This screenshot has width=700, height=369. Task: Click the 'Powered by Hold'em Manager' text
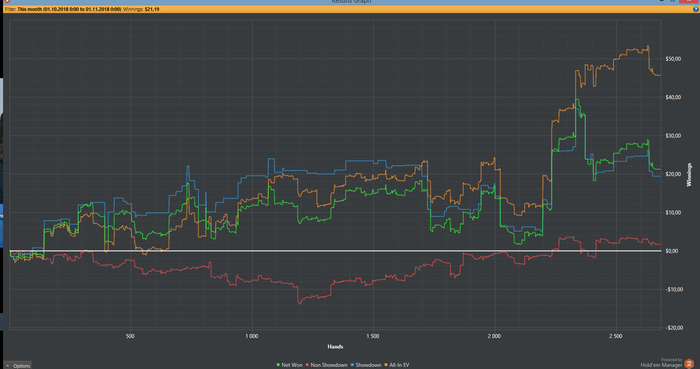click(x=662, y=363)
